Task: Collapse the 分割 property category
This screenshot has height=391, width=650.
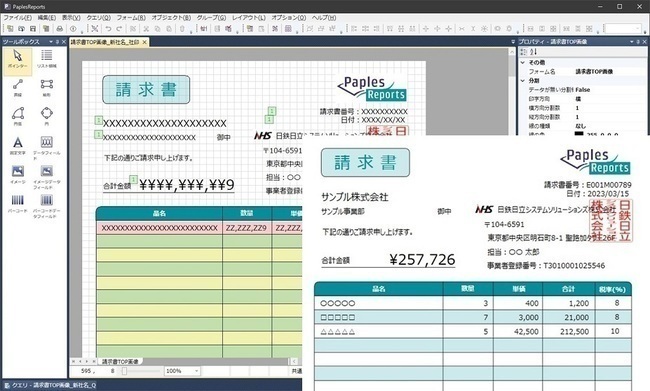Action: 523,80
